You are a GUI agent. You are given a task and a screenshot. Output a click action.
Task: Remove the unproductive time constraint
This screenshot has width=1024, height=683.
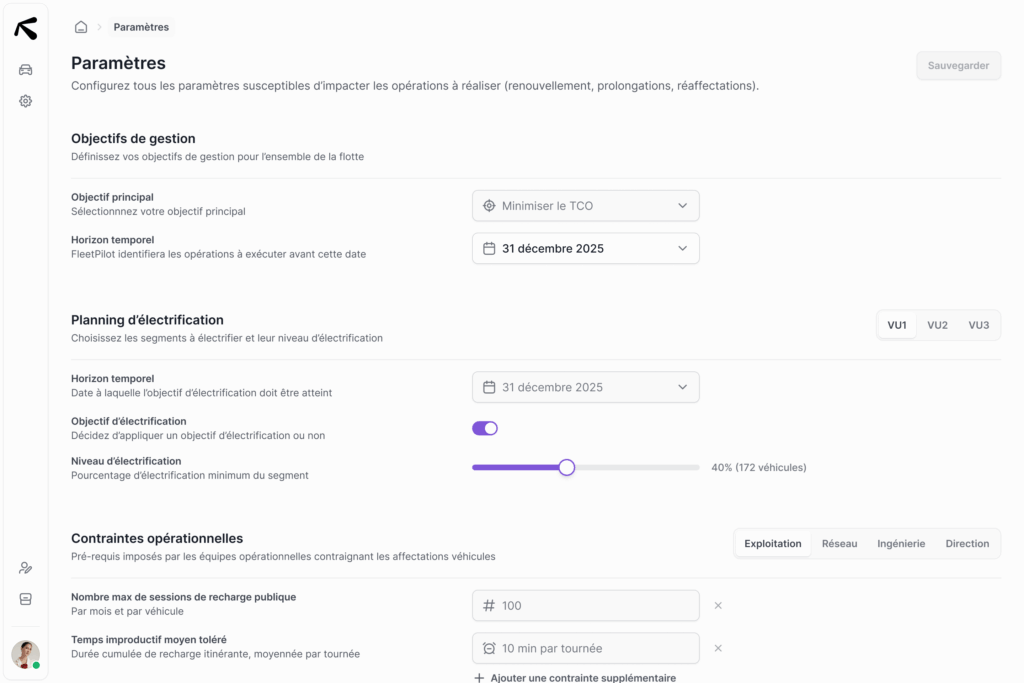click(x=718, y=648)
